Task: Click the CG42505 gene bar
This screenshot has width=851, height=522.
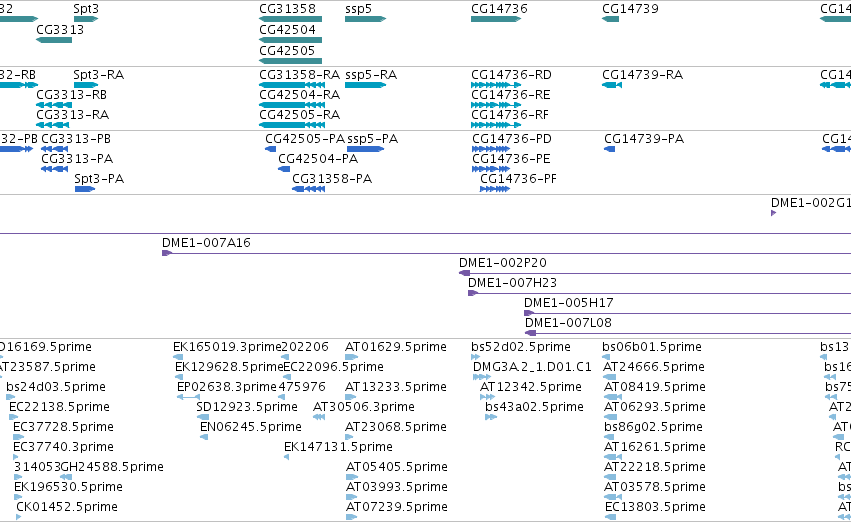Action: click(x=290, y=61)
